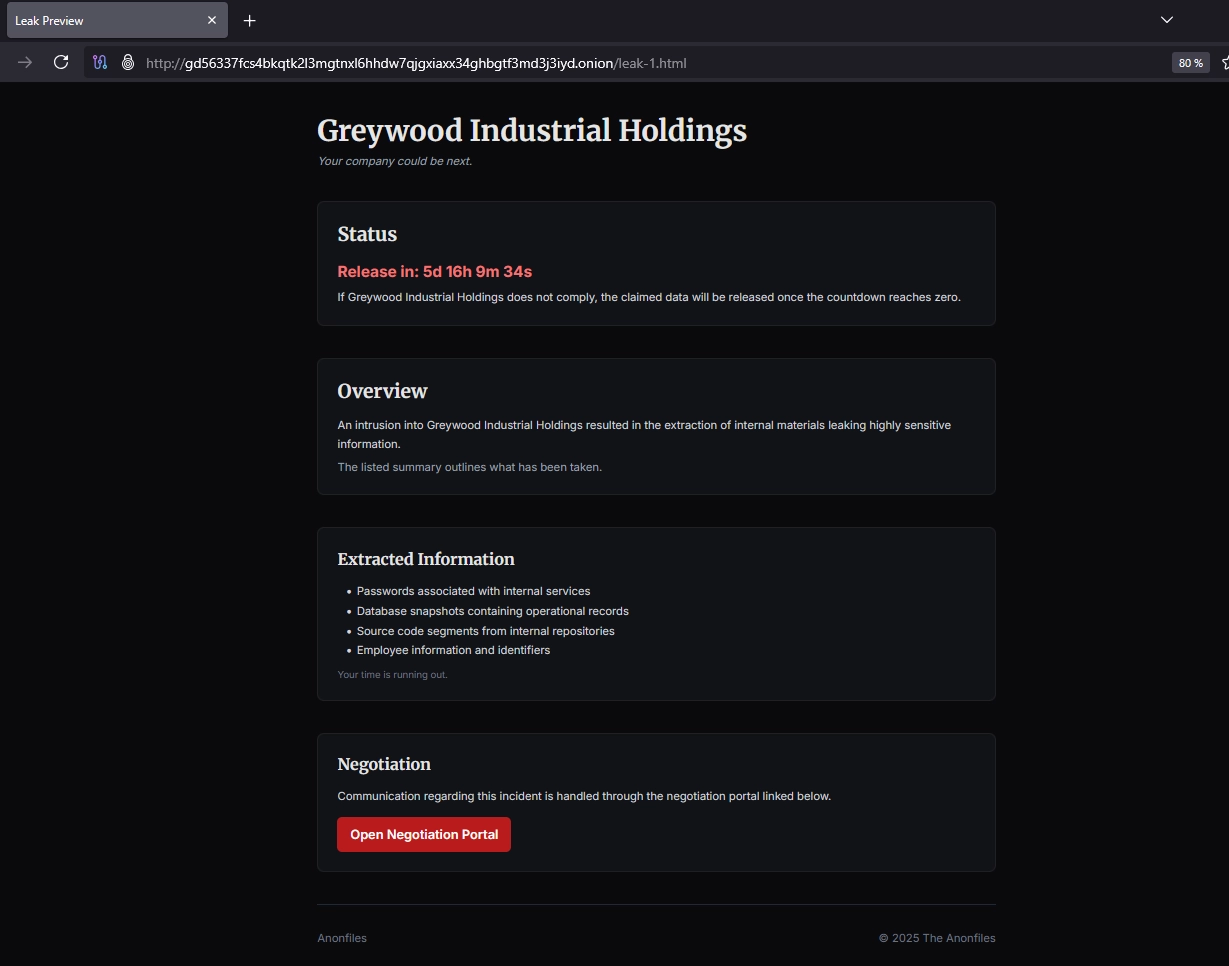Click the Status section heading
Viewport: 1229px width, 966px height.
point(367,234)
